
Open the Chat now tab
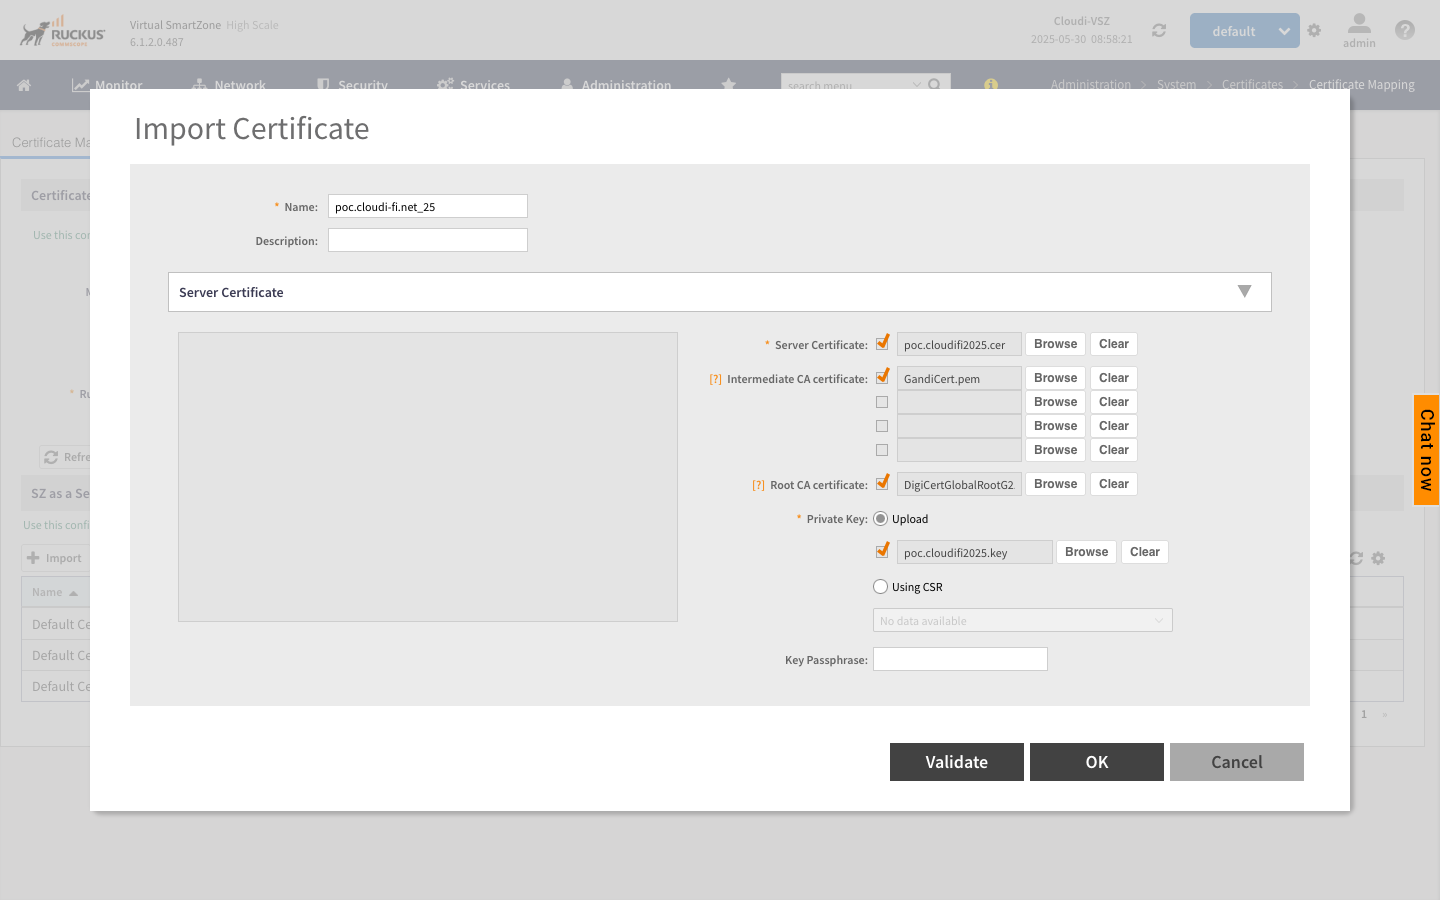coord(1426,450)
